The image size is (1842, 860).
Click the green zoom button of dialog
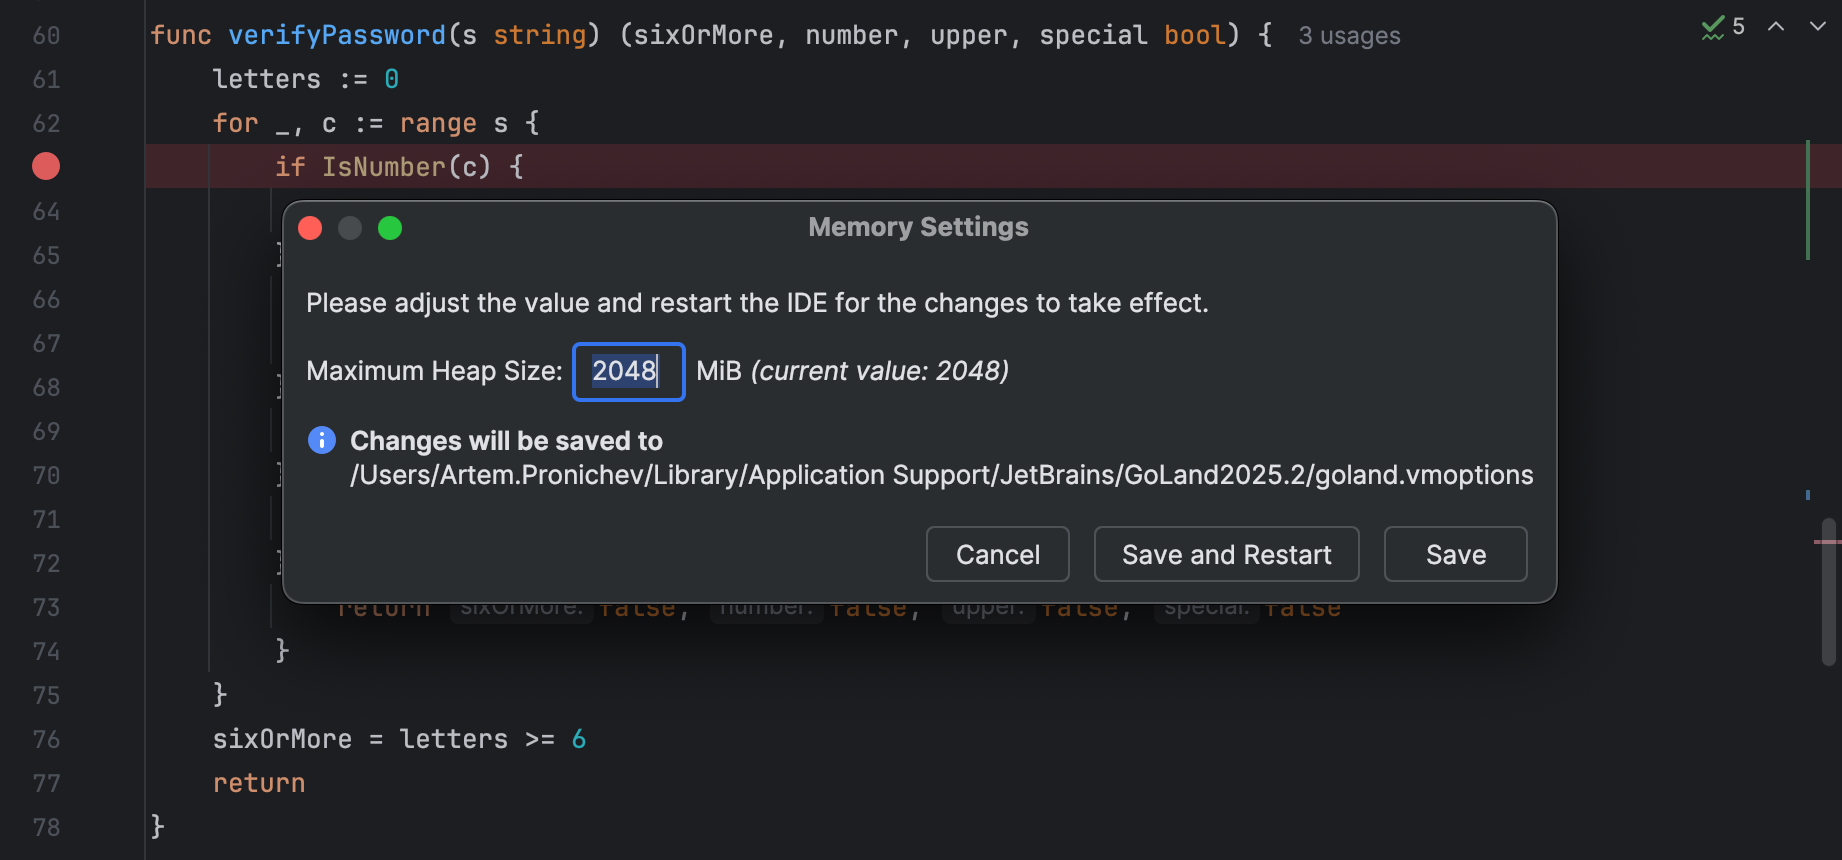(x=390, y=229)
